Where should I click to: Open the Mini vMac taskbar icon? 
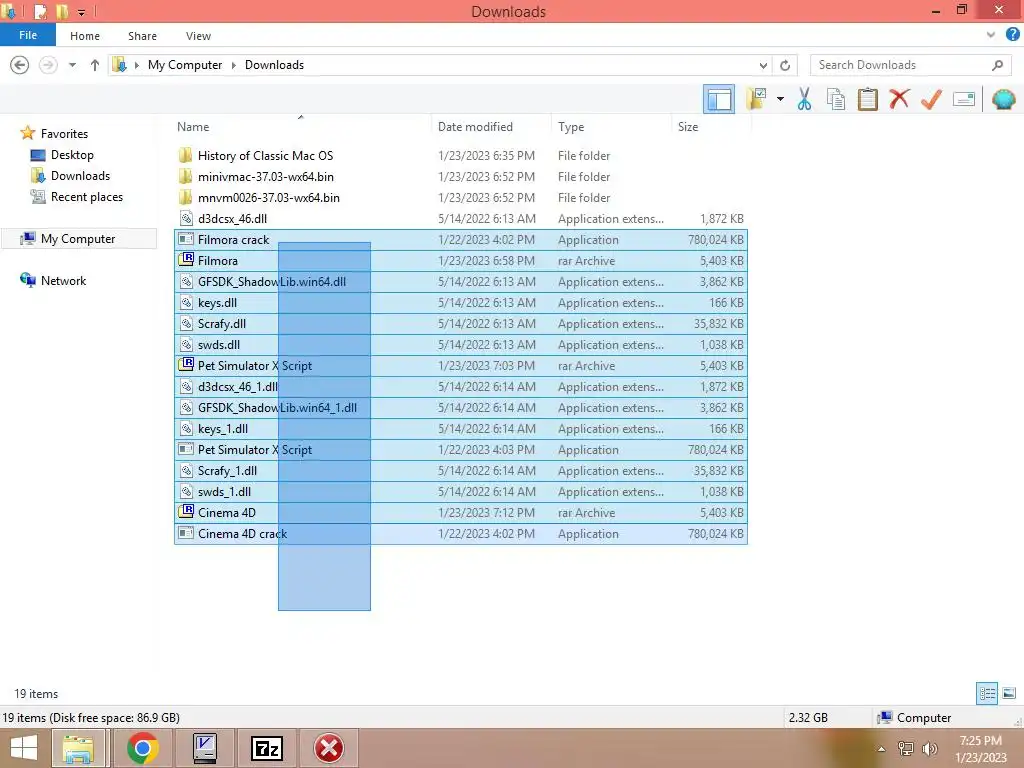click(204, 748)
